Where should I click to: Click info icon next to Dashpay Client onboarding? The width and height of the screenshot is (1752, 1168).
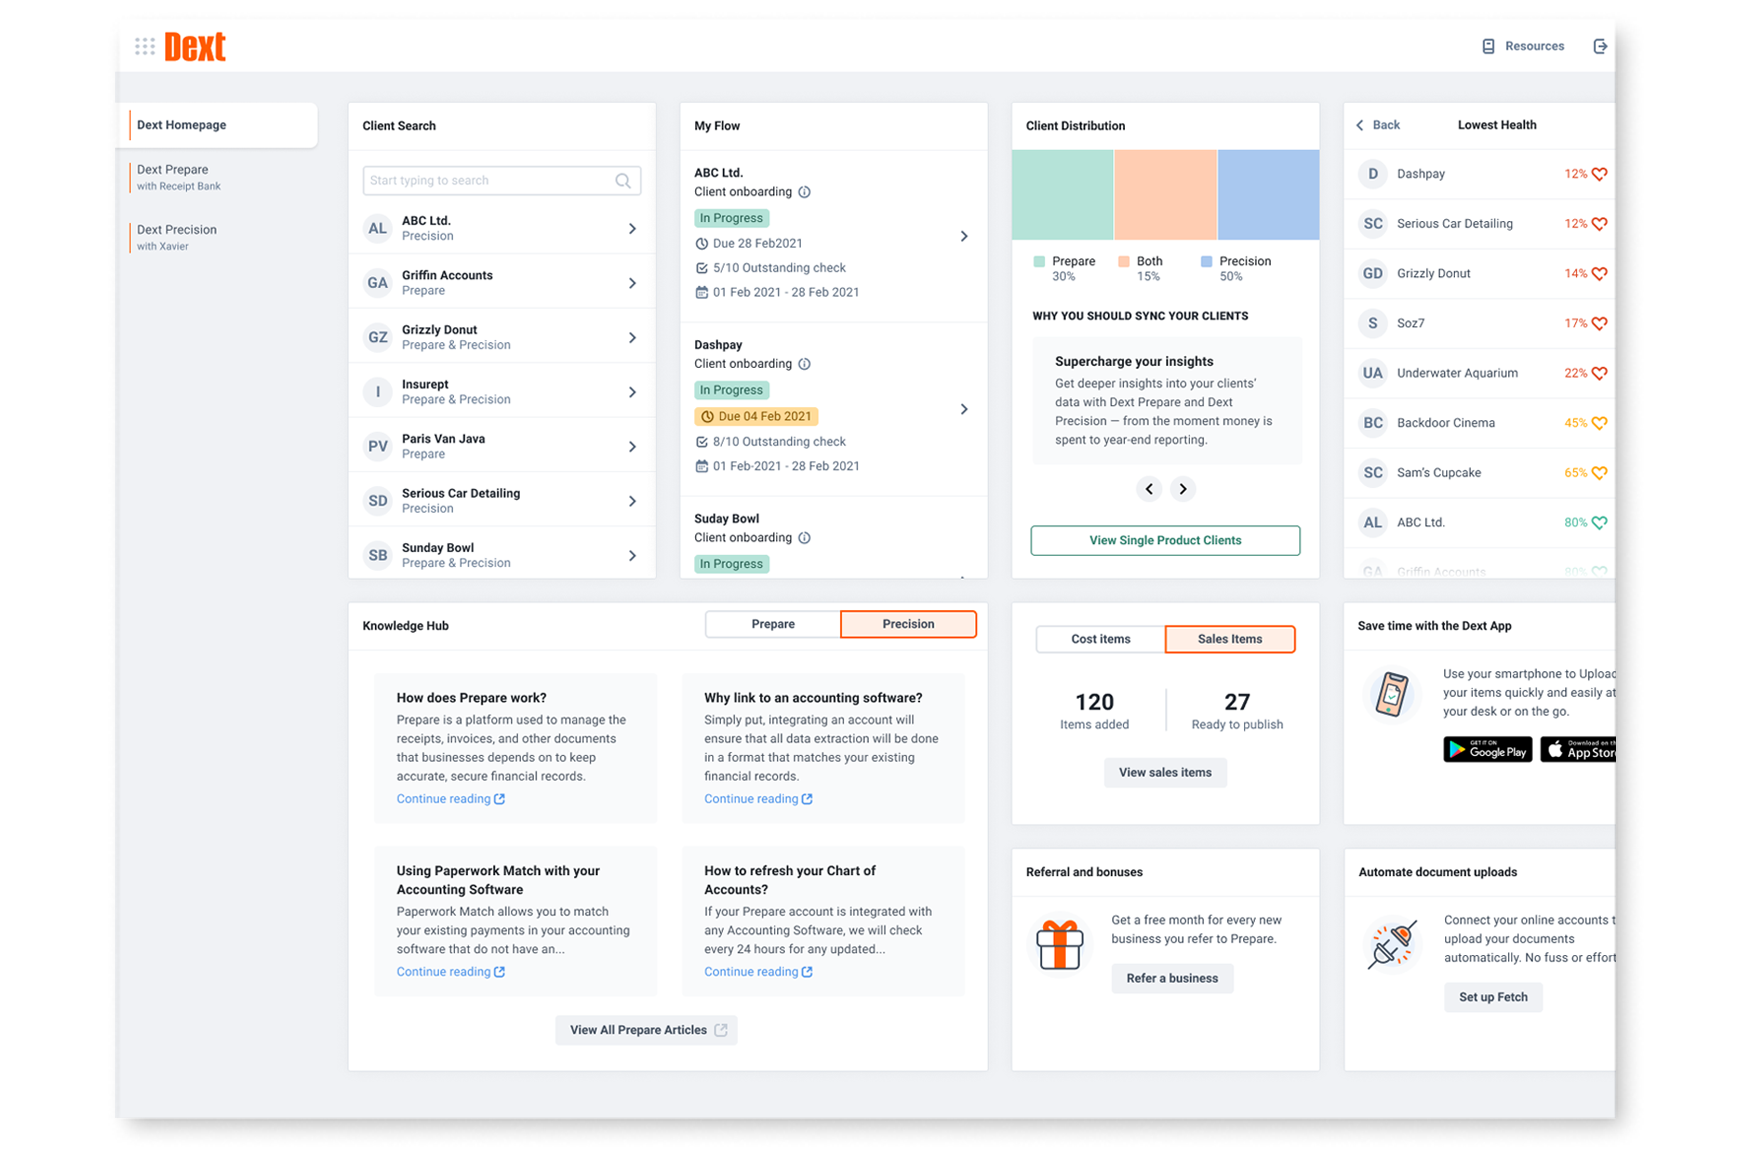coord(804,364)
